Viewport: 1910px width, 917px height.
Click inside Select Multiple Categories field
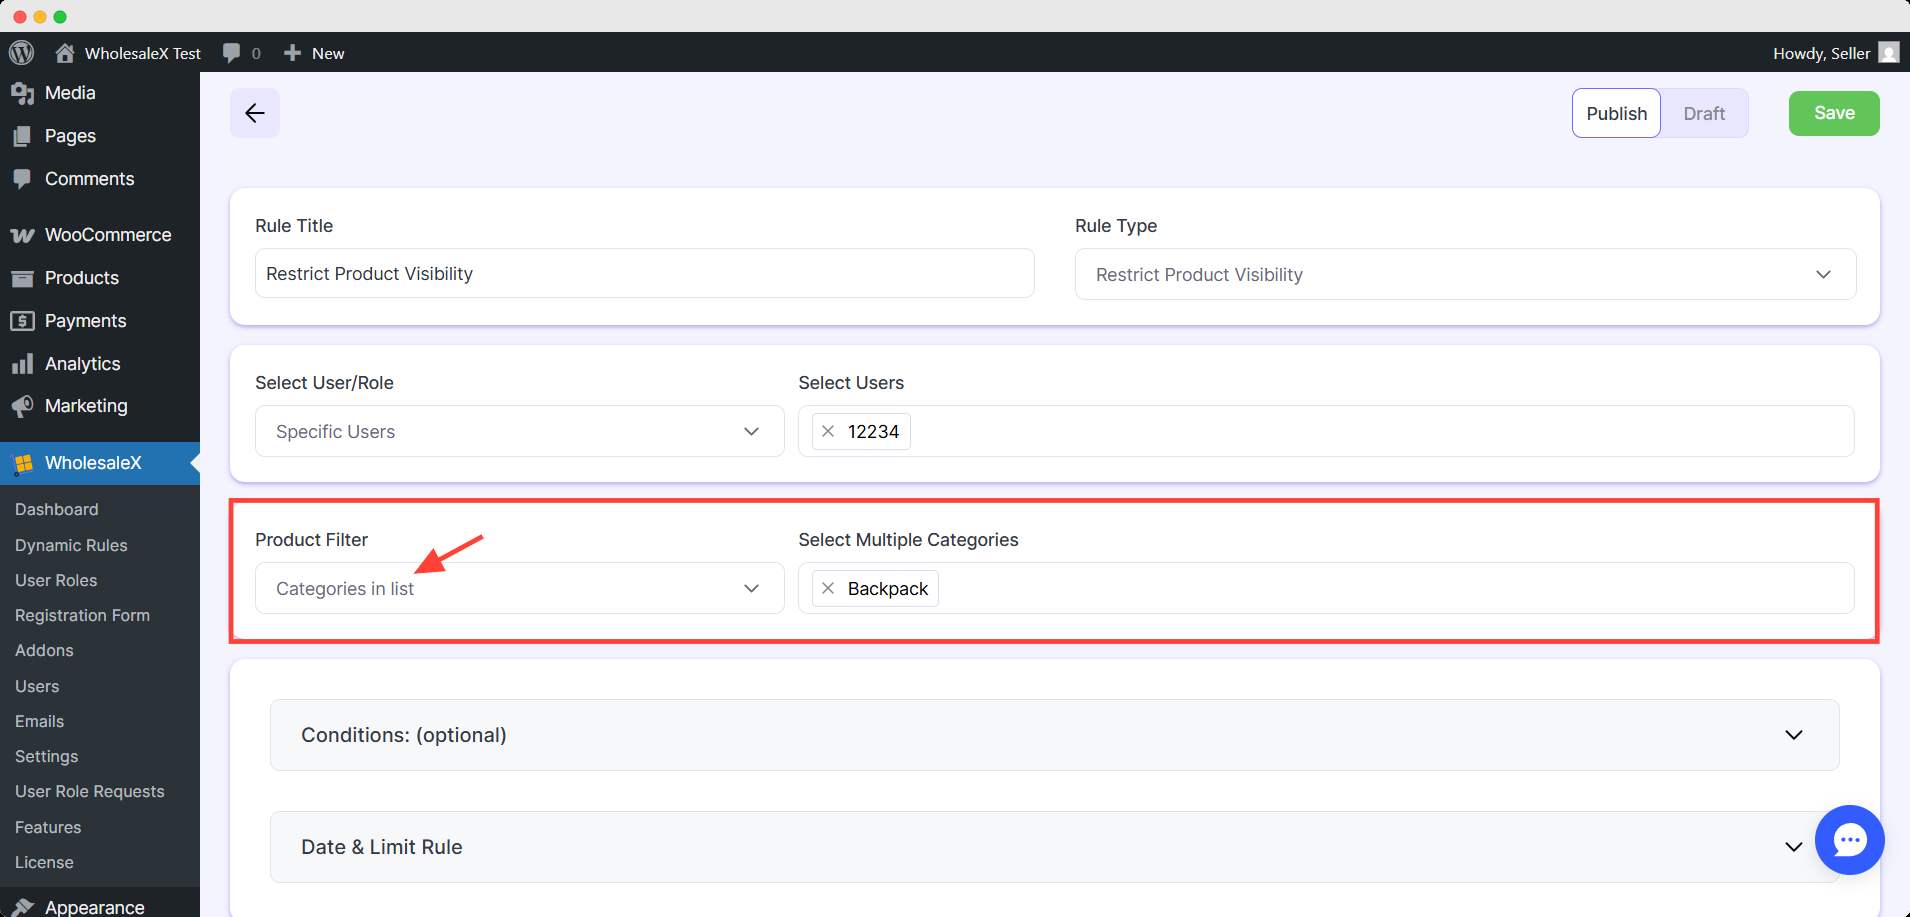click(1326, 588)
